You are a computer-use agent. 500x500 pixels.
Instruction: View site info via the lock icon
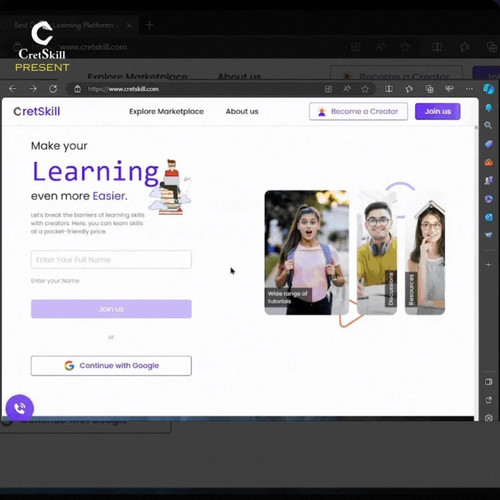(x=77, y=89)
